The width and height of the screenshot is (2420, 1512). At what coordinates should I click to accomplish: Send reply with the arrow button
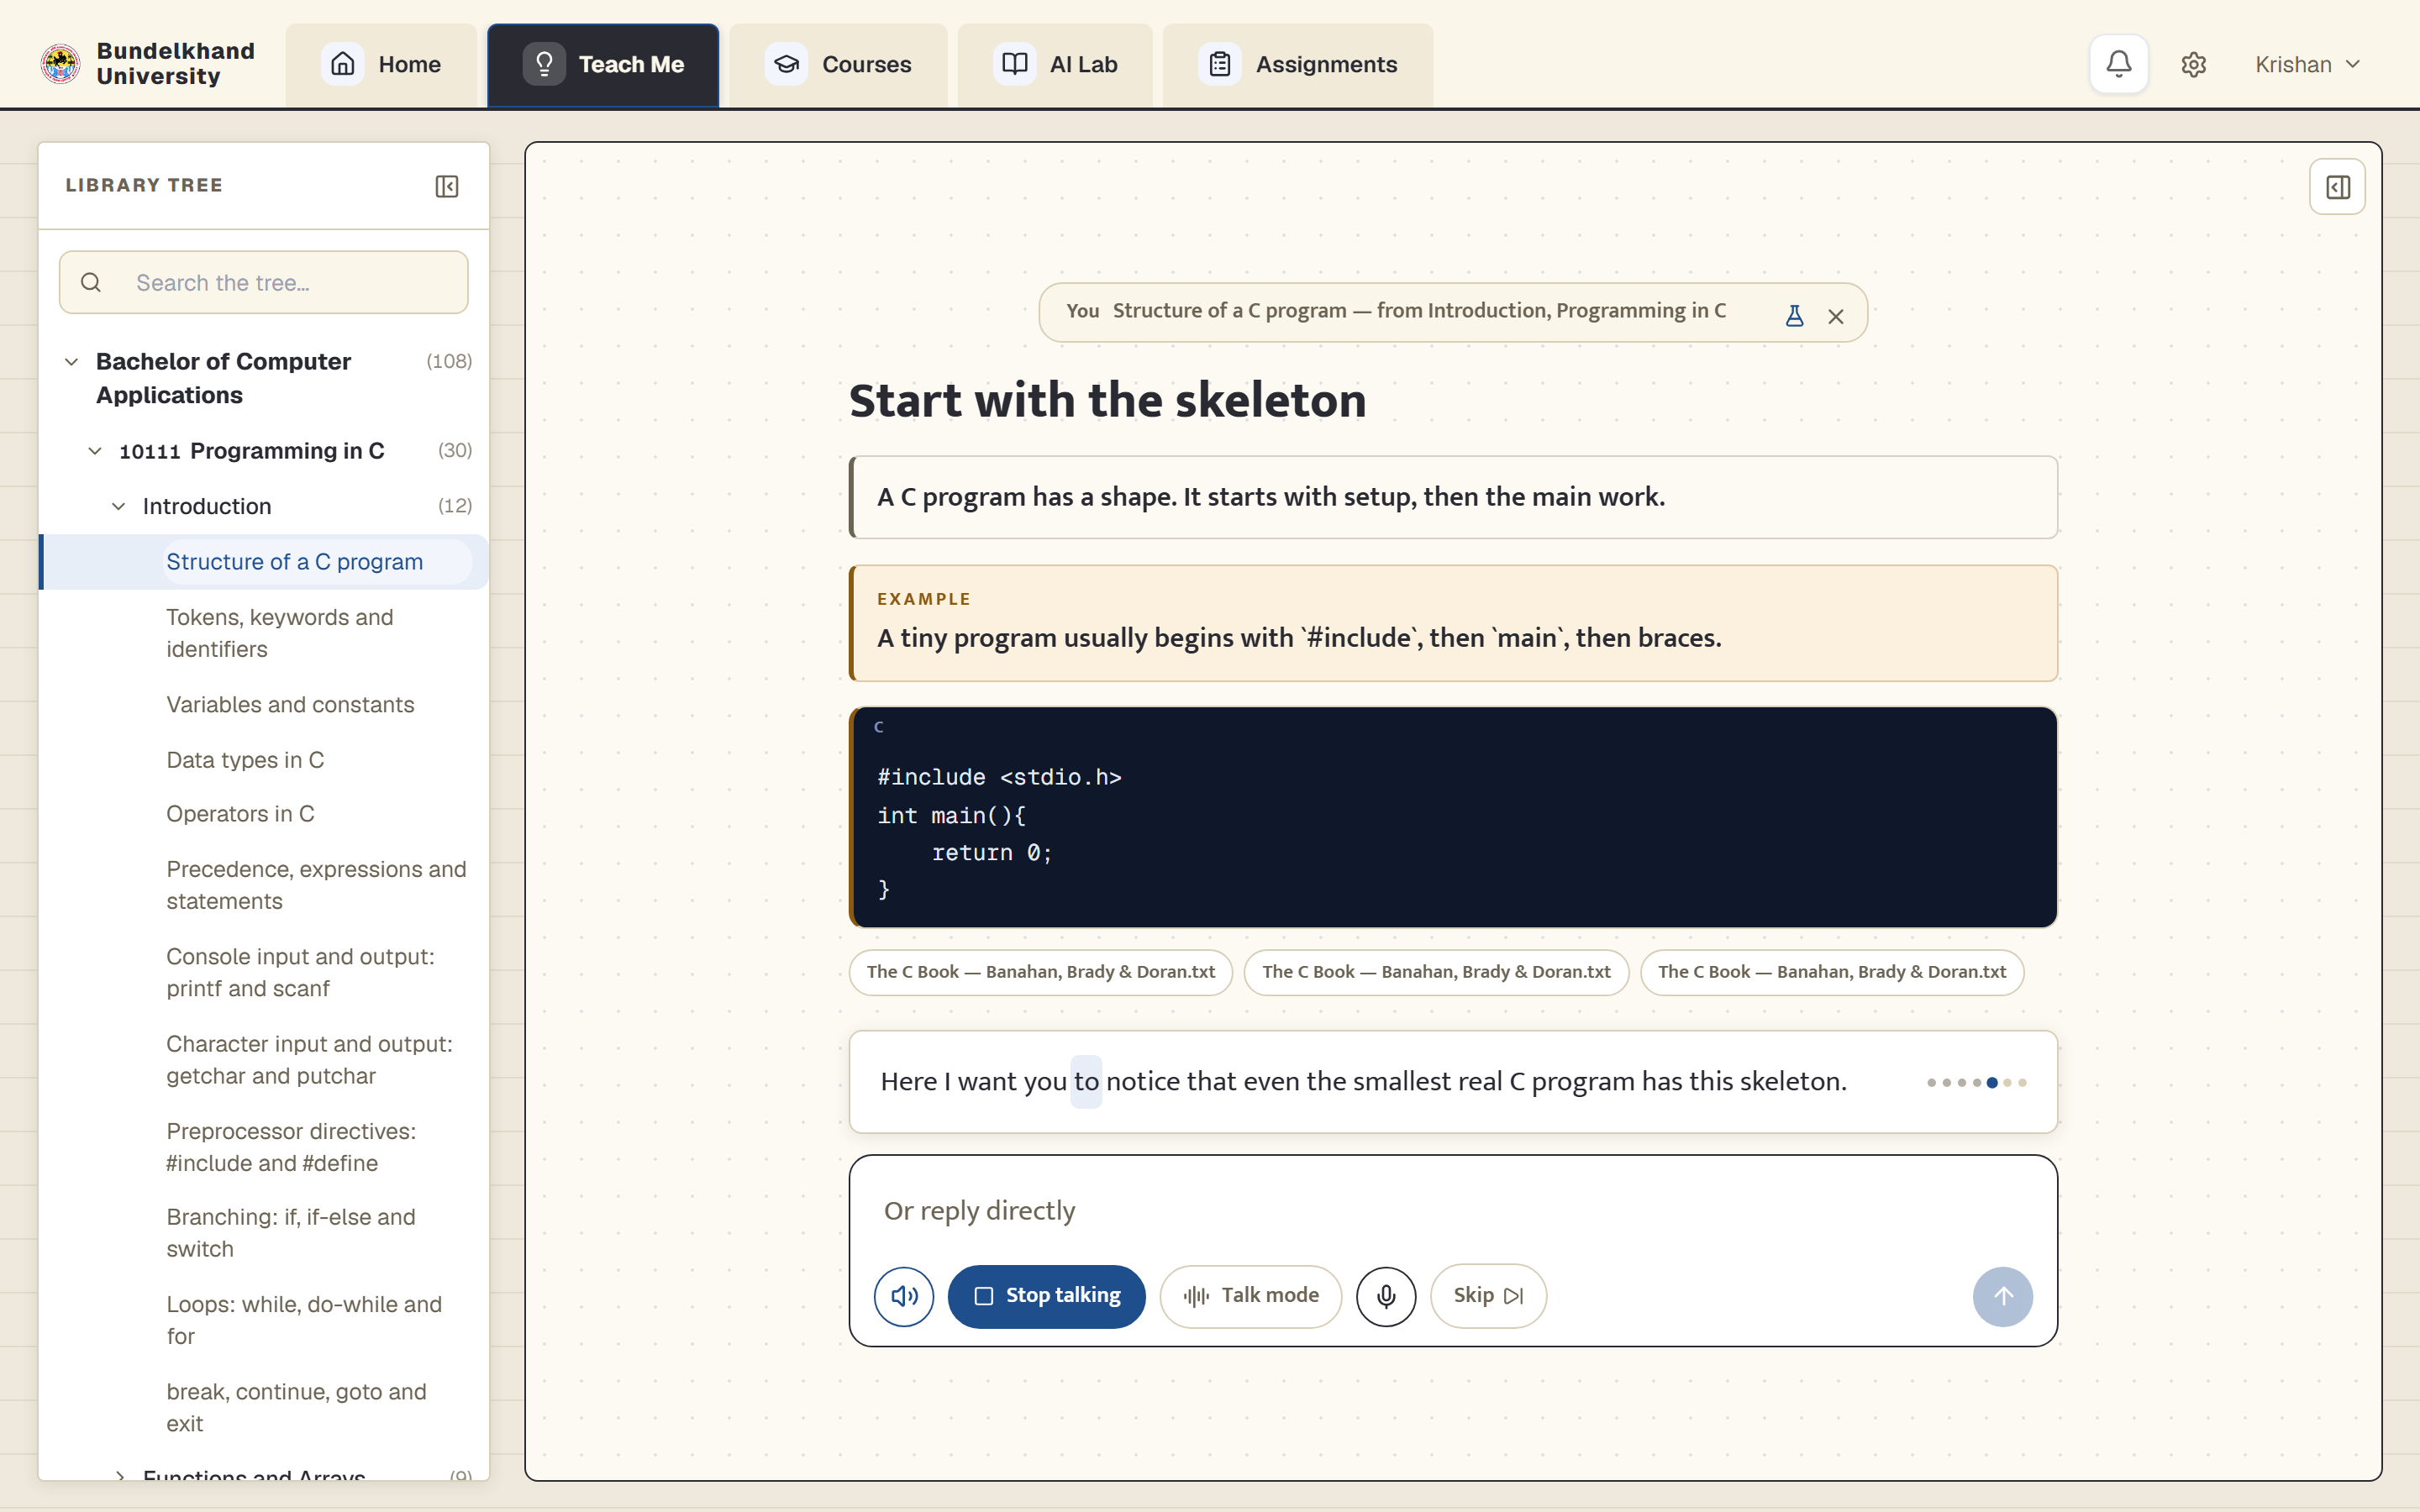coord(2002,1296)
